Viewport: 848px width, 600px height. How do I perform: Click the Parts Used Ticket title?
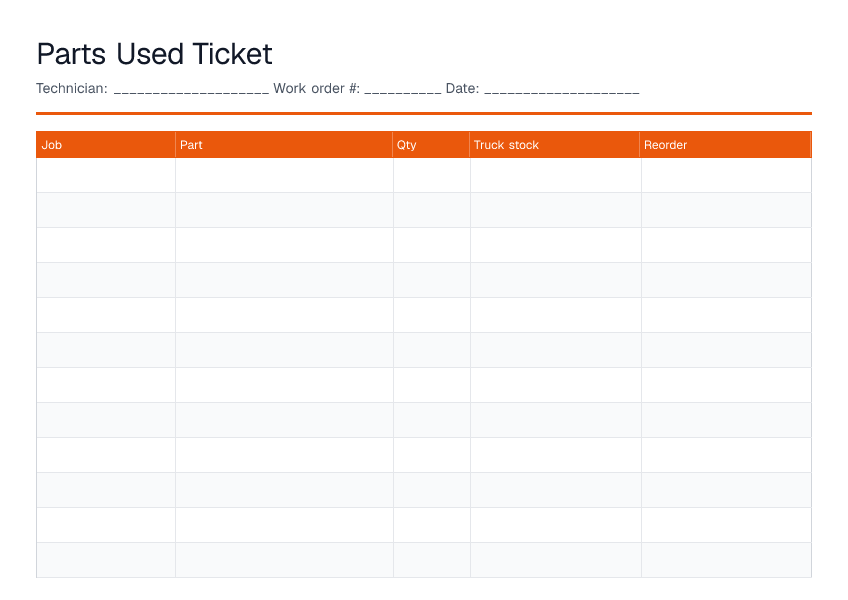[x=154, y=54]
